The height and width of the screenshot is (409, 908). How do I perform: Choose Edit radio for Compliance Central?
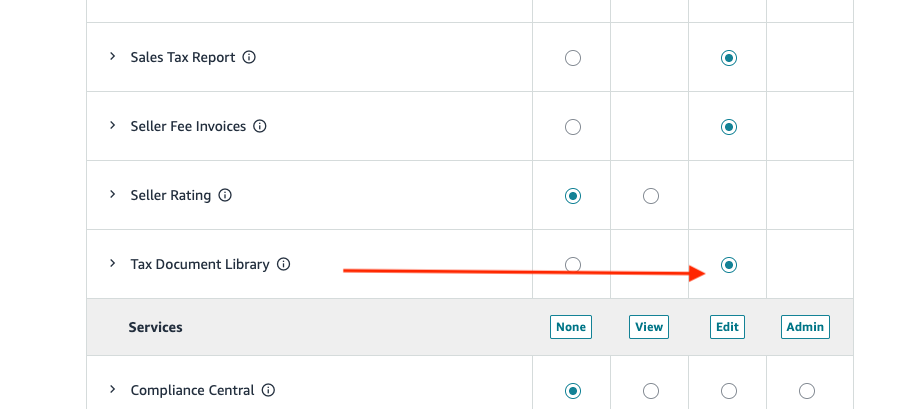[729, 391]
